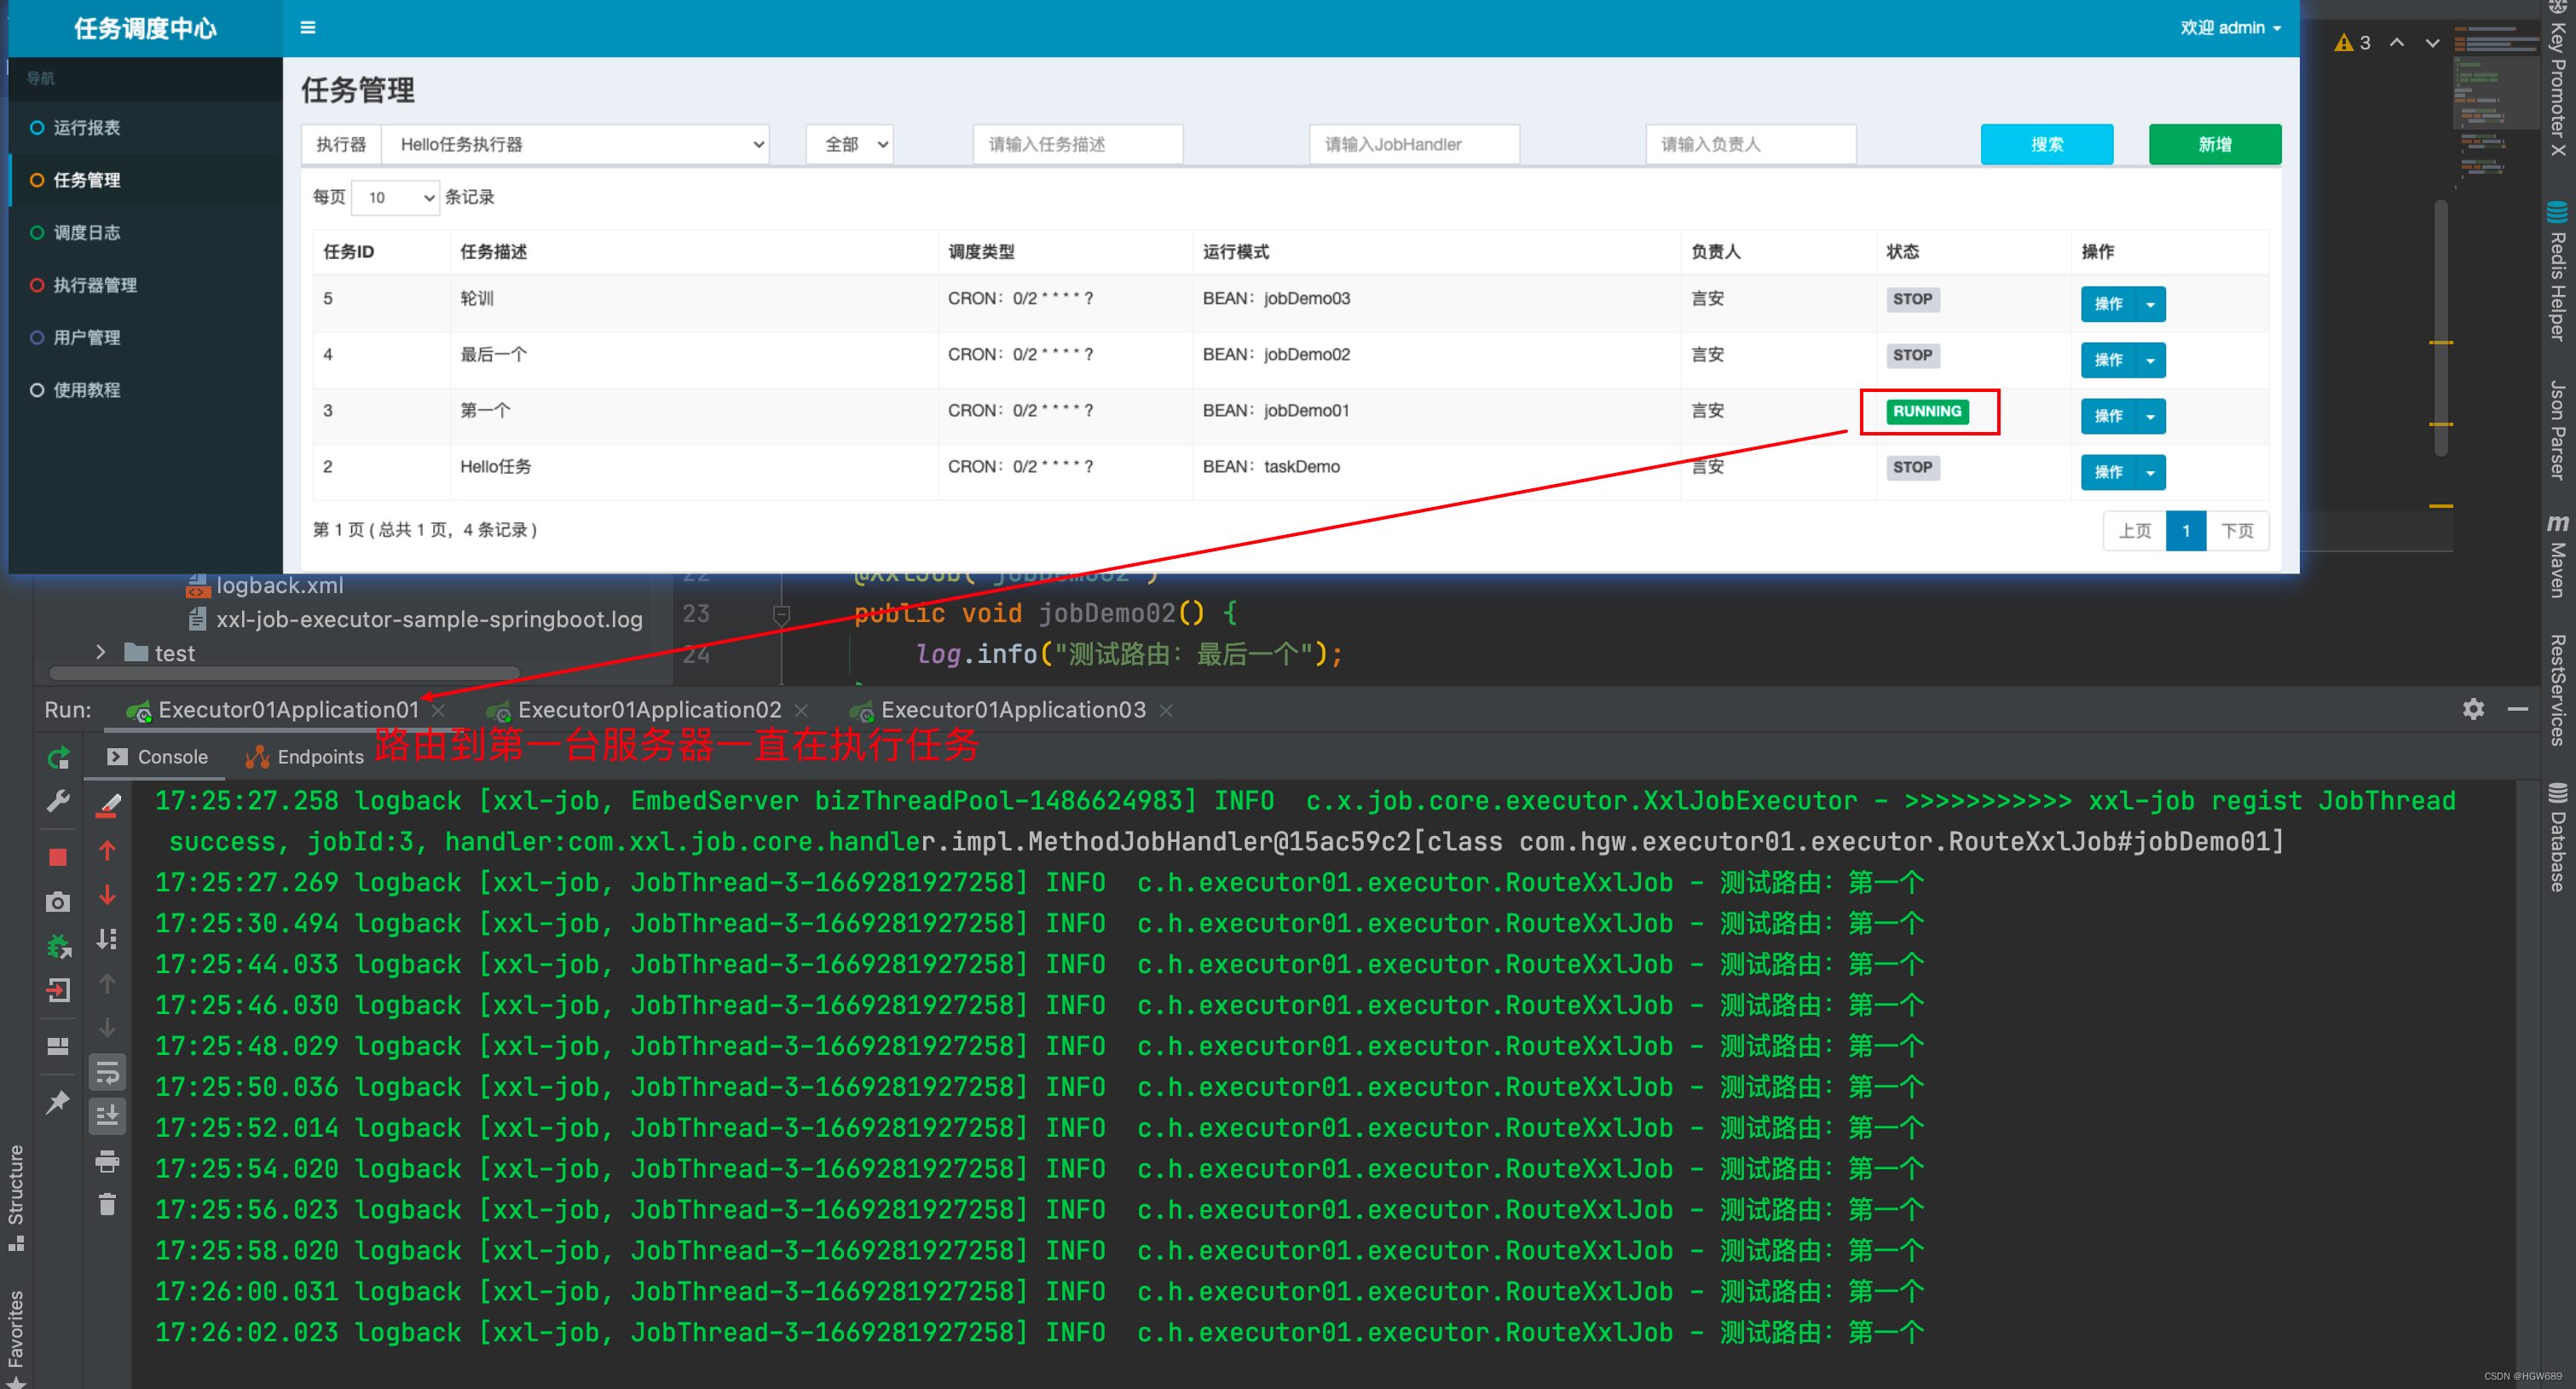Open logback.xml in project tree
Screen dimensions: 2576x1389
(264, 585)
